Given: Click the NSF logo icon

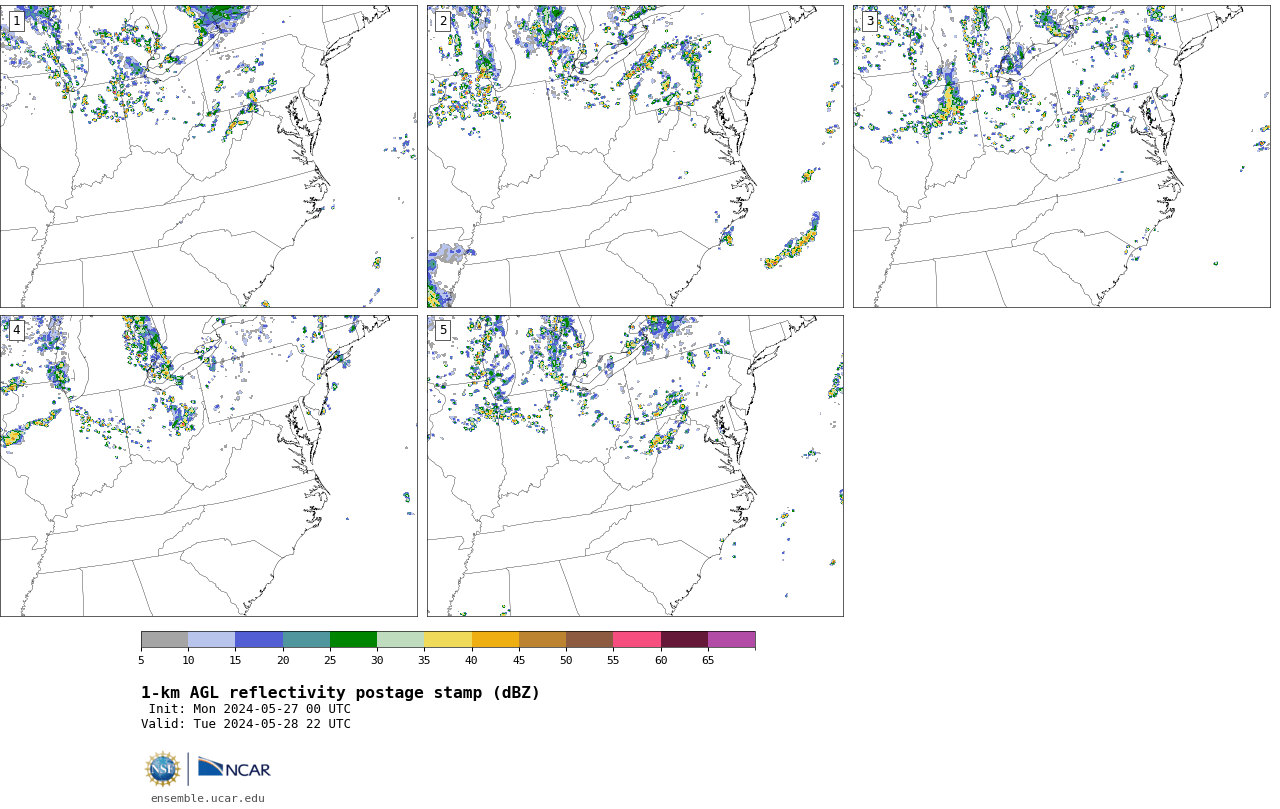Looking at the screenshot, I should pyautogui.click(x=163, y=769).
